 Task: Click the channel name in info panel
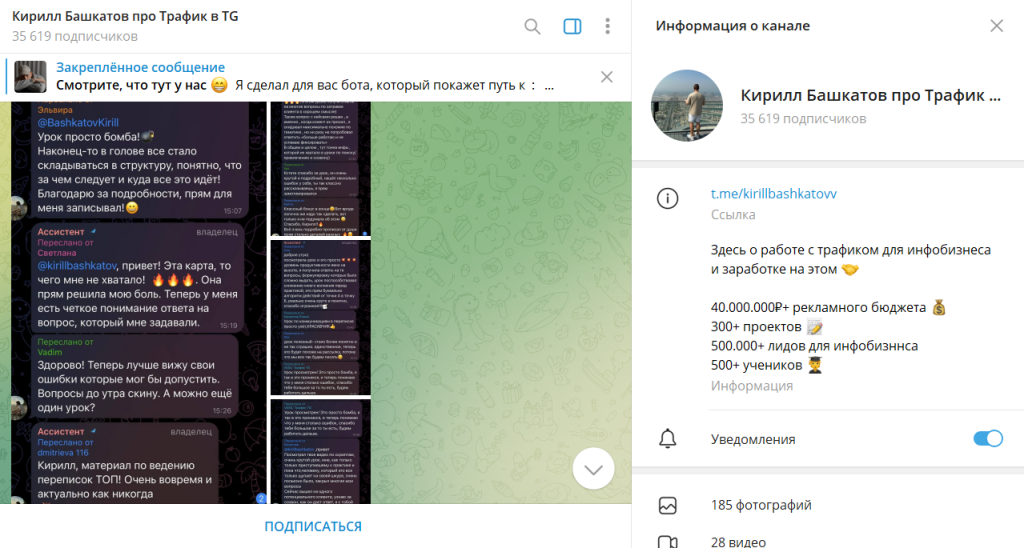click(x=871, y=95)
